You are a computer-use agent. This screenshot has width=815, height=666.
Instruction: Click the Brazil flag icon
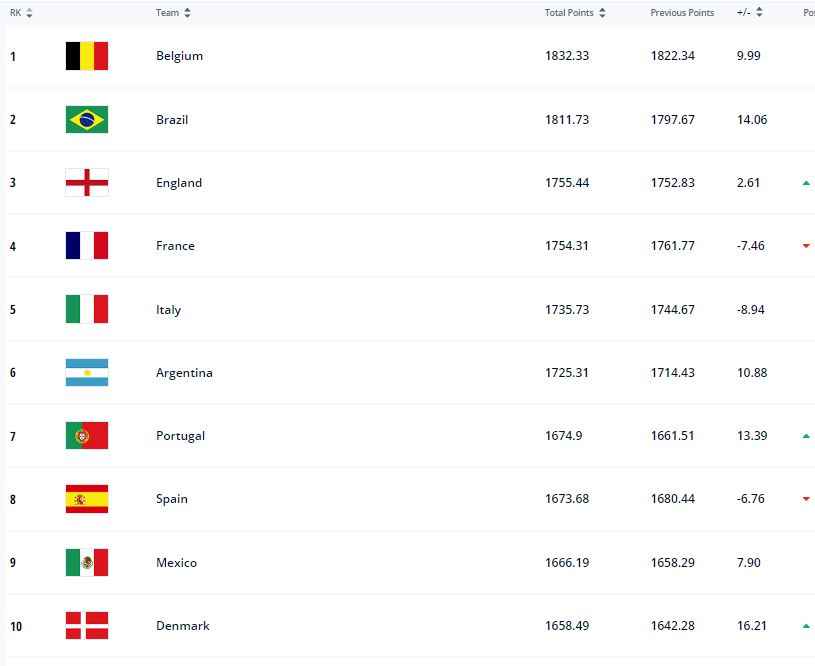[x=87, y=120]
